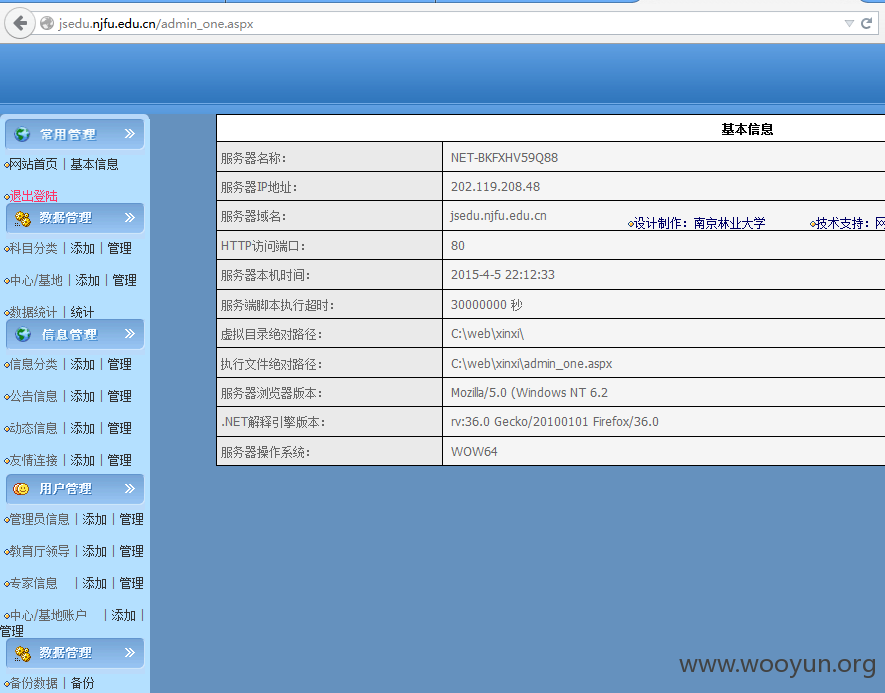Click 添加 next to 科目分类

[82, 248]
